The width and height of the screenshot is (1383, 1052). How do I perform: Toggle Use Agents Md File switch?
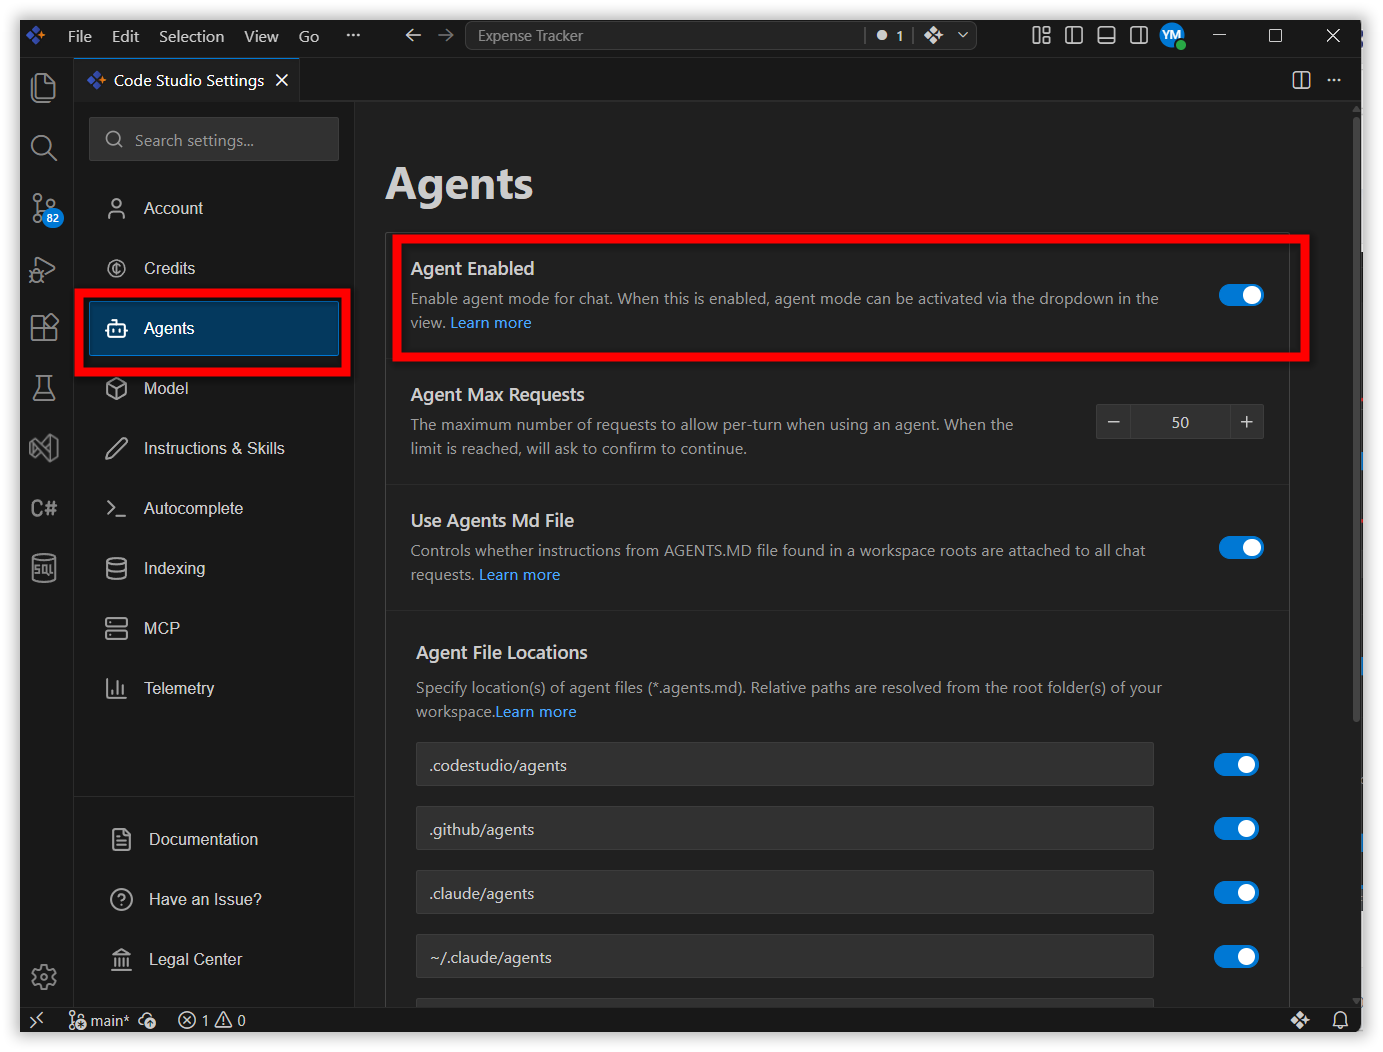pyautogui.click(x=1241, y=547)
